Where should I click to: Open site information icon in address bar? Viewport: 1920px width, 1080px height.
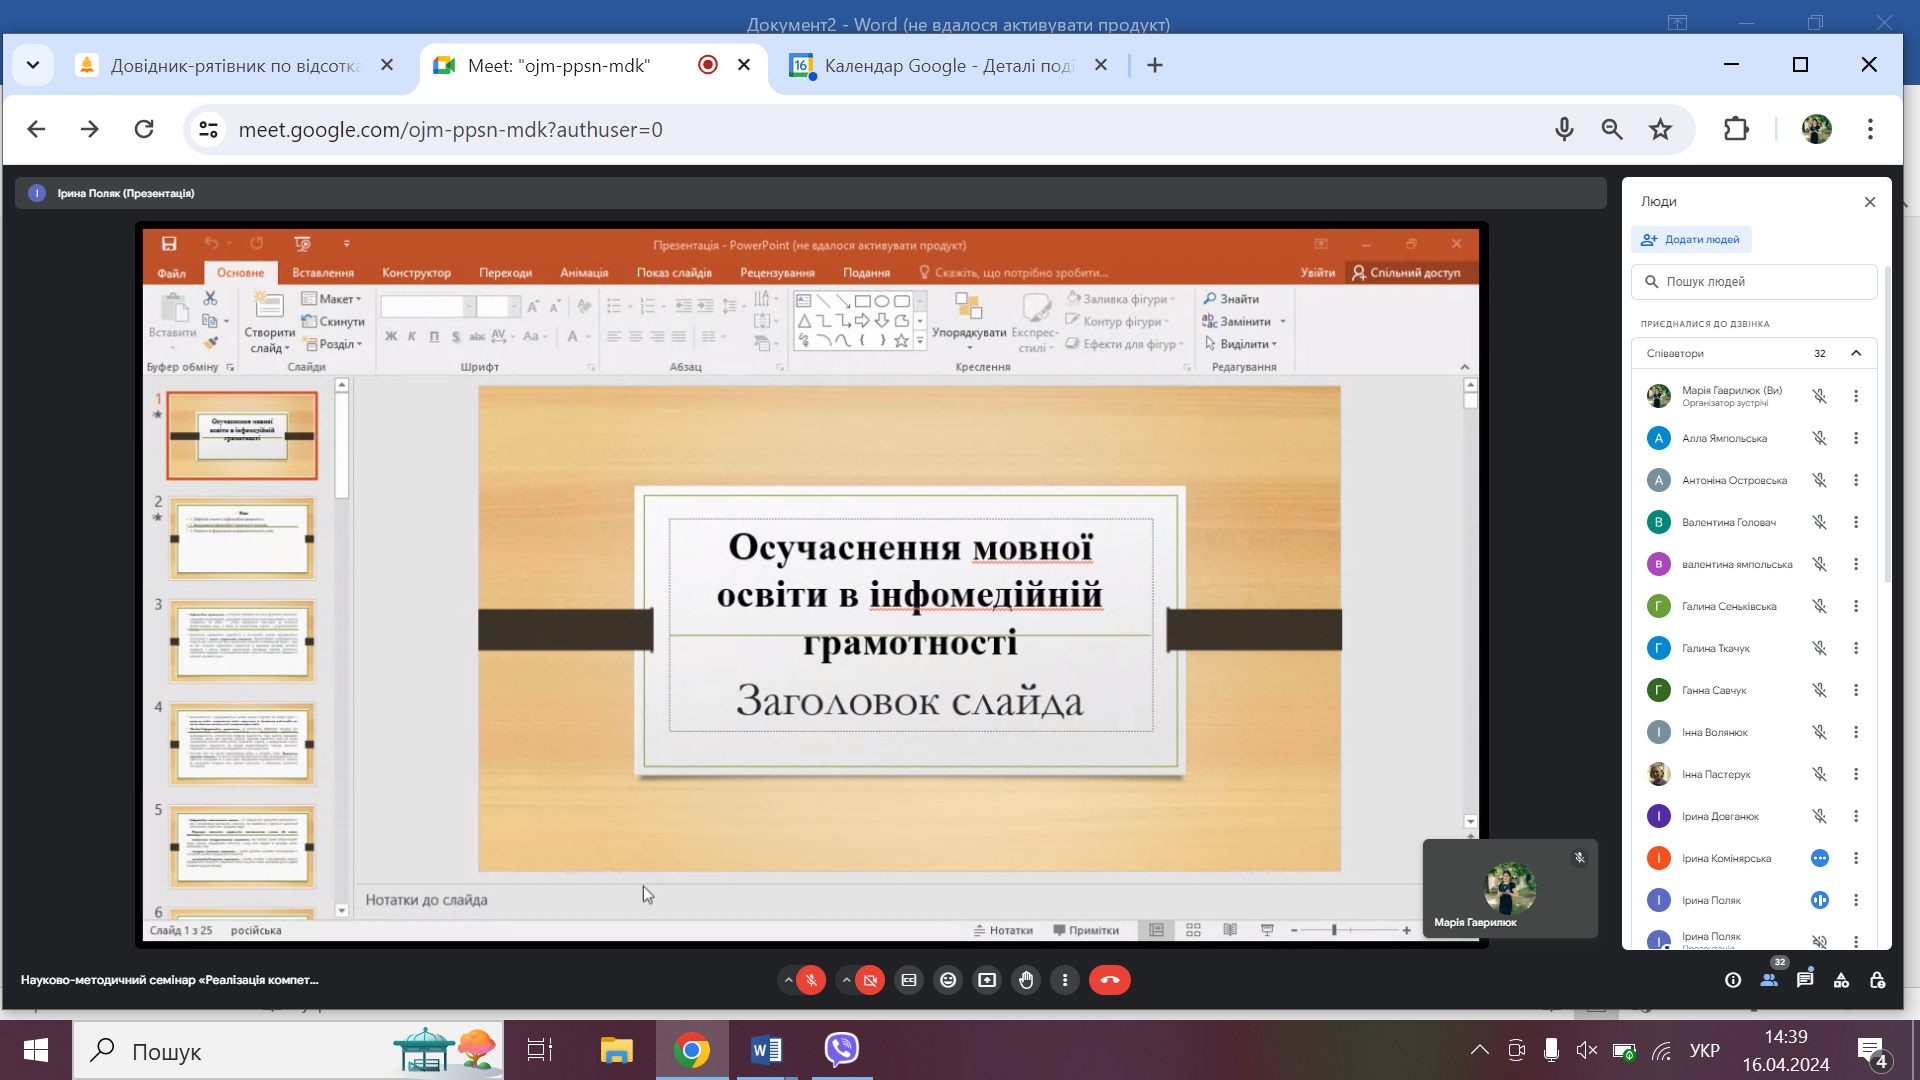click(208, 130)
